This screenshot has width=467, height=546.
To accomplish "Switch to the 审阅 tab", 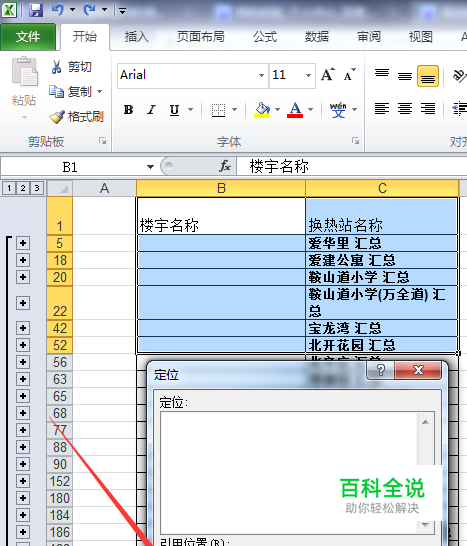I will coord(369,37).
